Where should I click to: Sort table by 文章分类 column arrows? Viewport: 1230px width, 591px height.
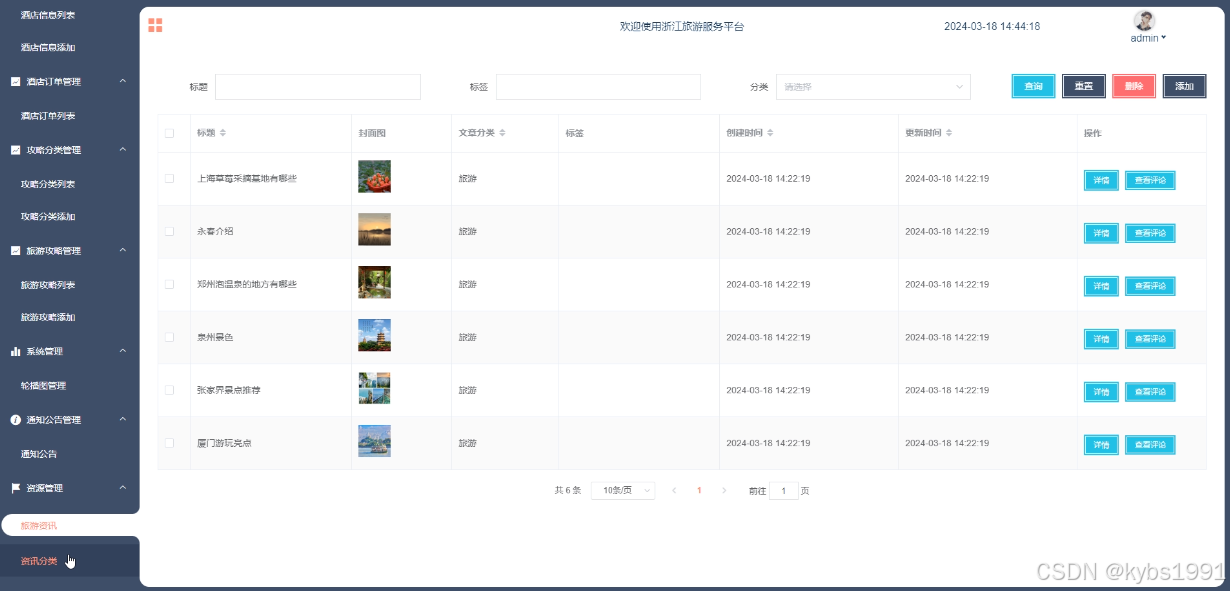tap(502, 133)
